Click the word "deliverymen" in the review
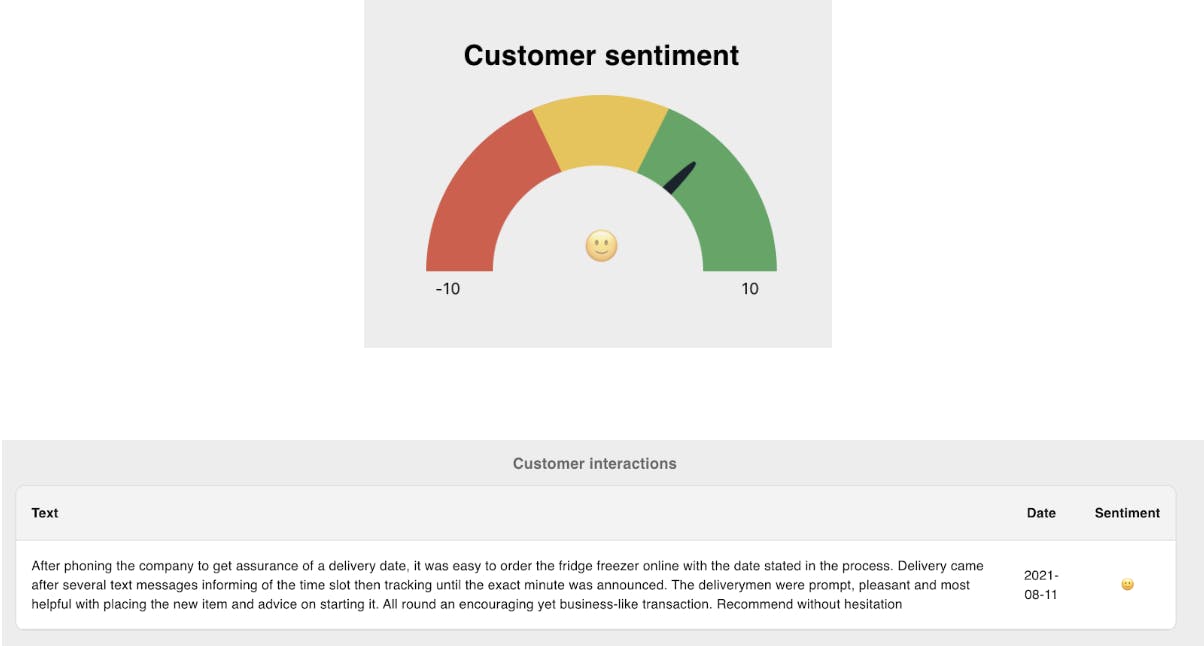The height and width of the screenshot is (646, 1204). click(x=707, y=585)
